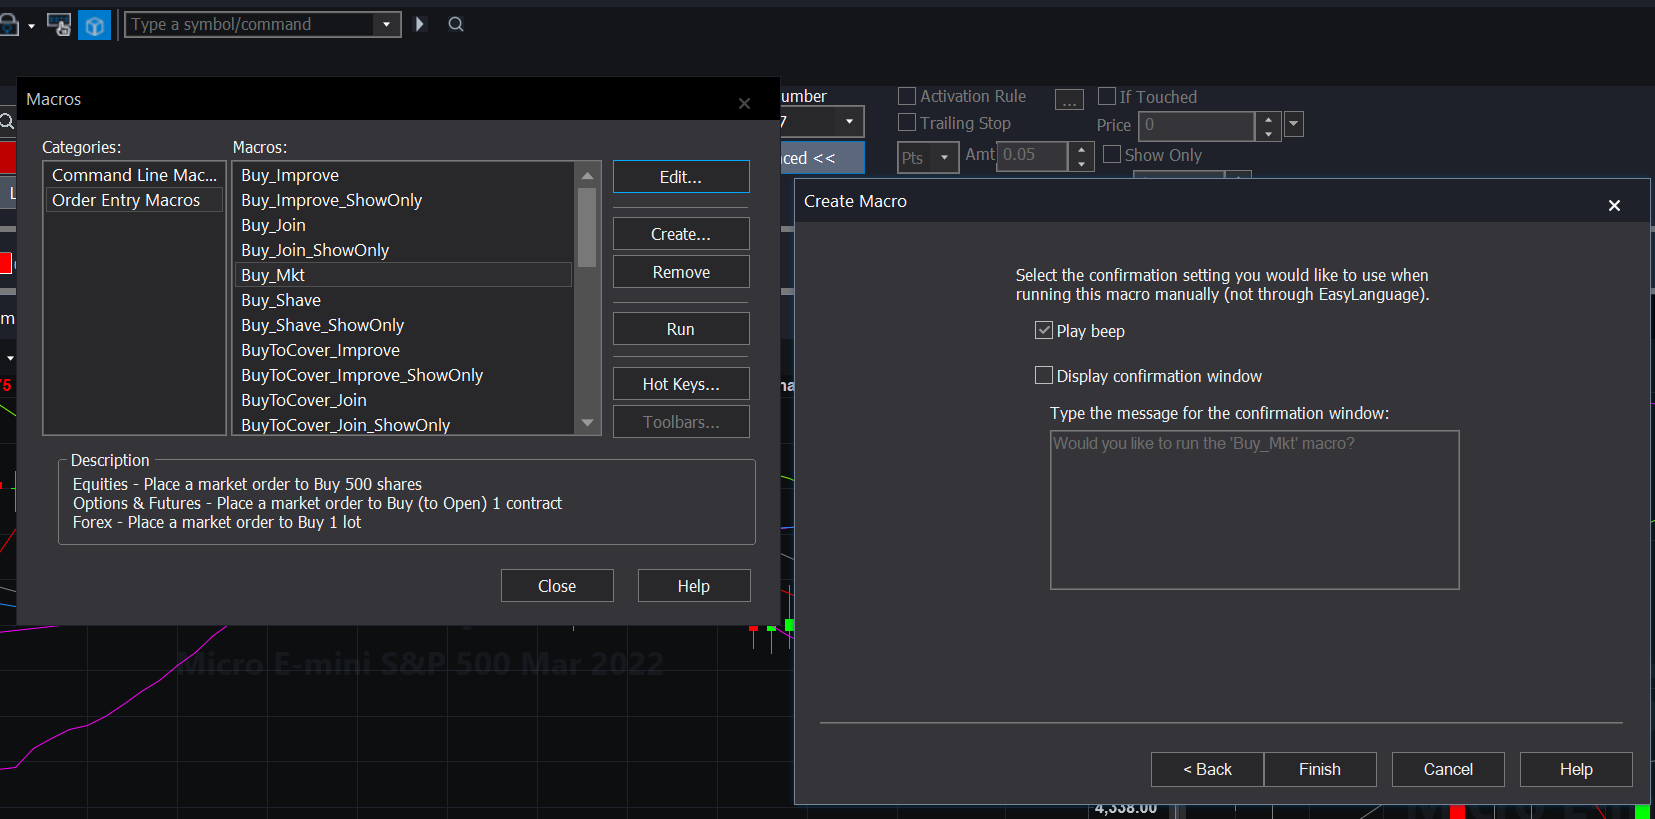Screen dimensions: 1655x819
Task: Select the BuyToCover_Join_ShowOnly macro
Action: (x=403, y=424)
